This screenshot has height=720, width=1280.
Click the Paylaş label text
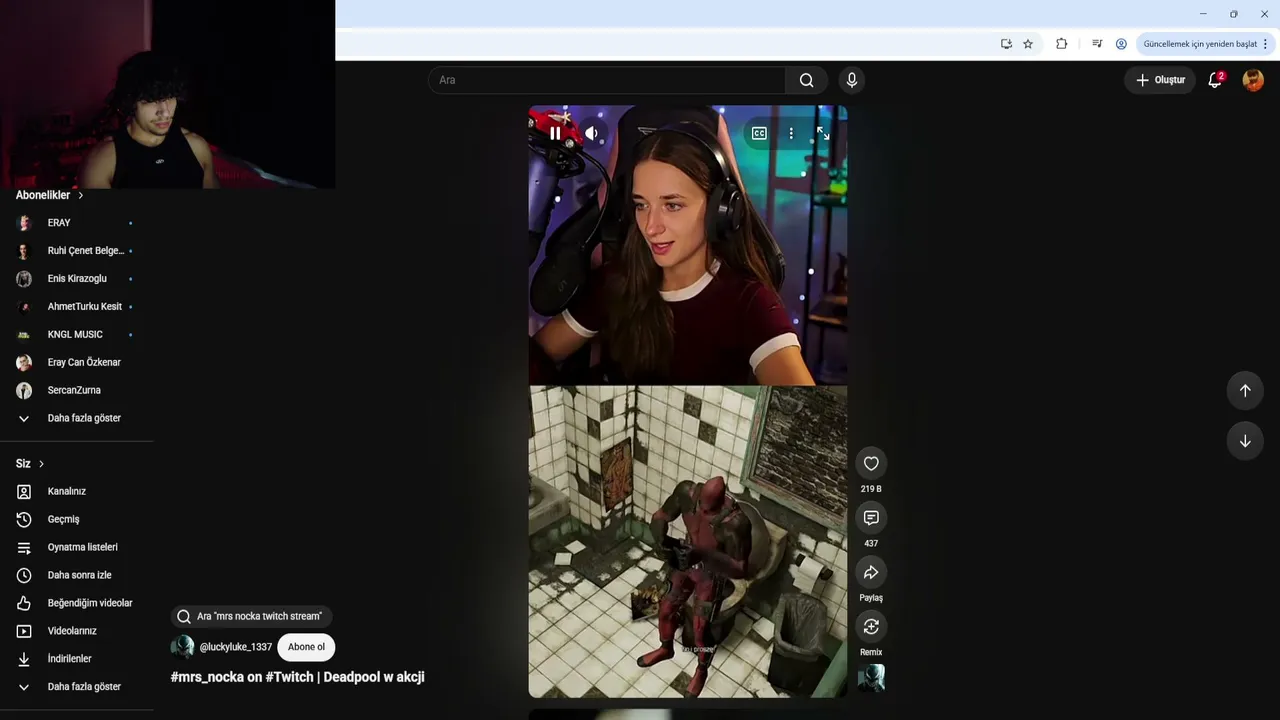tap(871, 598)
